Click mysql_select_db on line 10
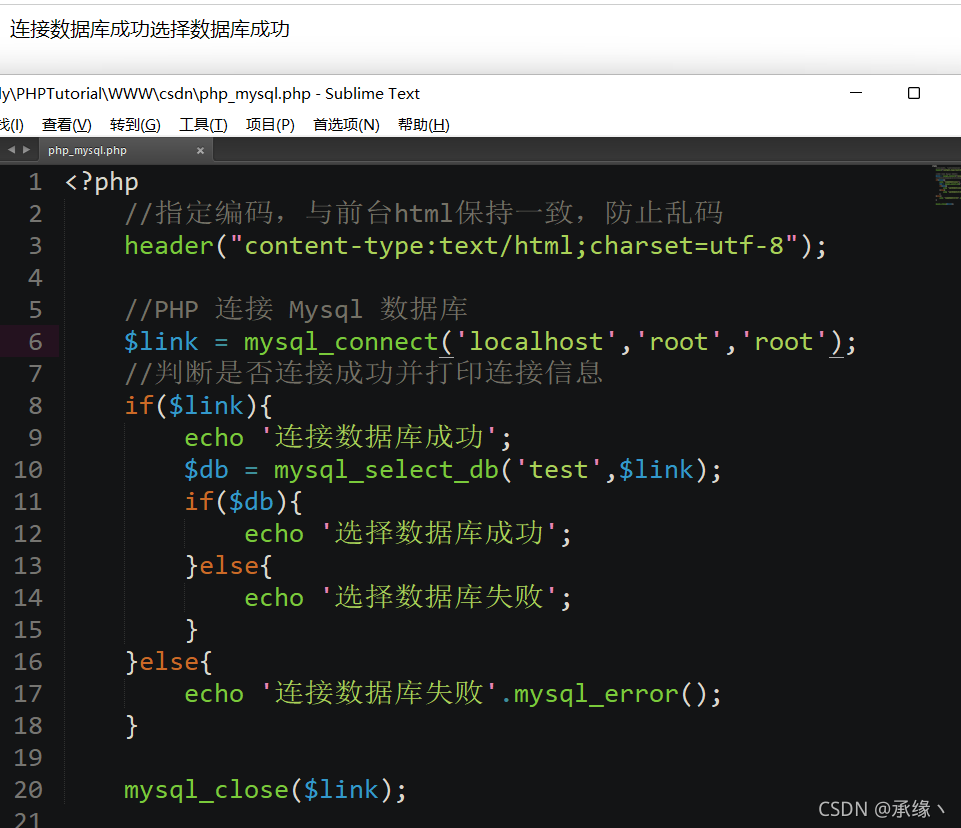961x828 pixels. 386,470
